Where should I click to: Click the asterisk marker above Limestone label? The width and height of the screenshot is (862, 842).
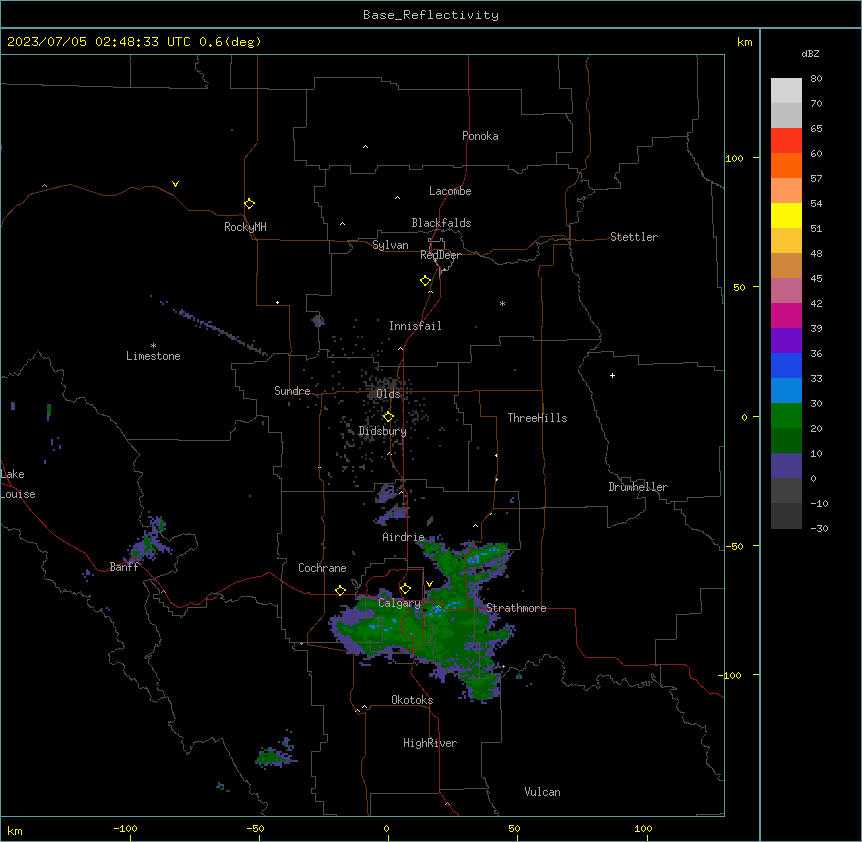153,346
